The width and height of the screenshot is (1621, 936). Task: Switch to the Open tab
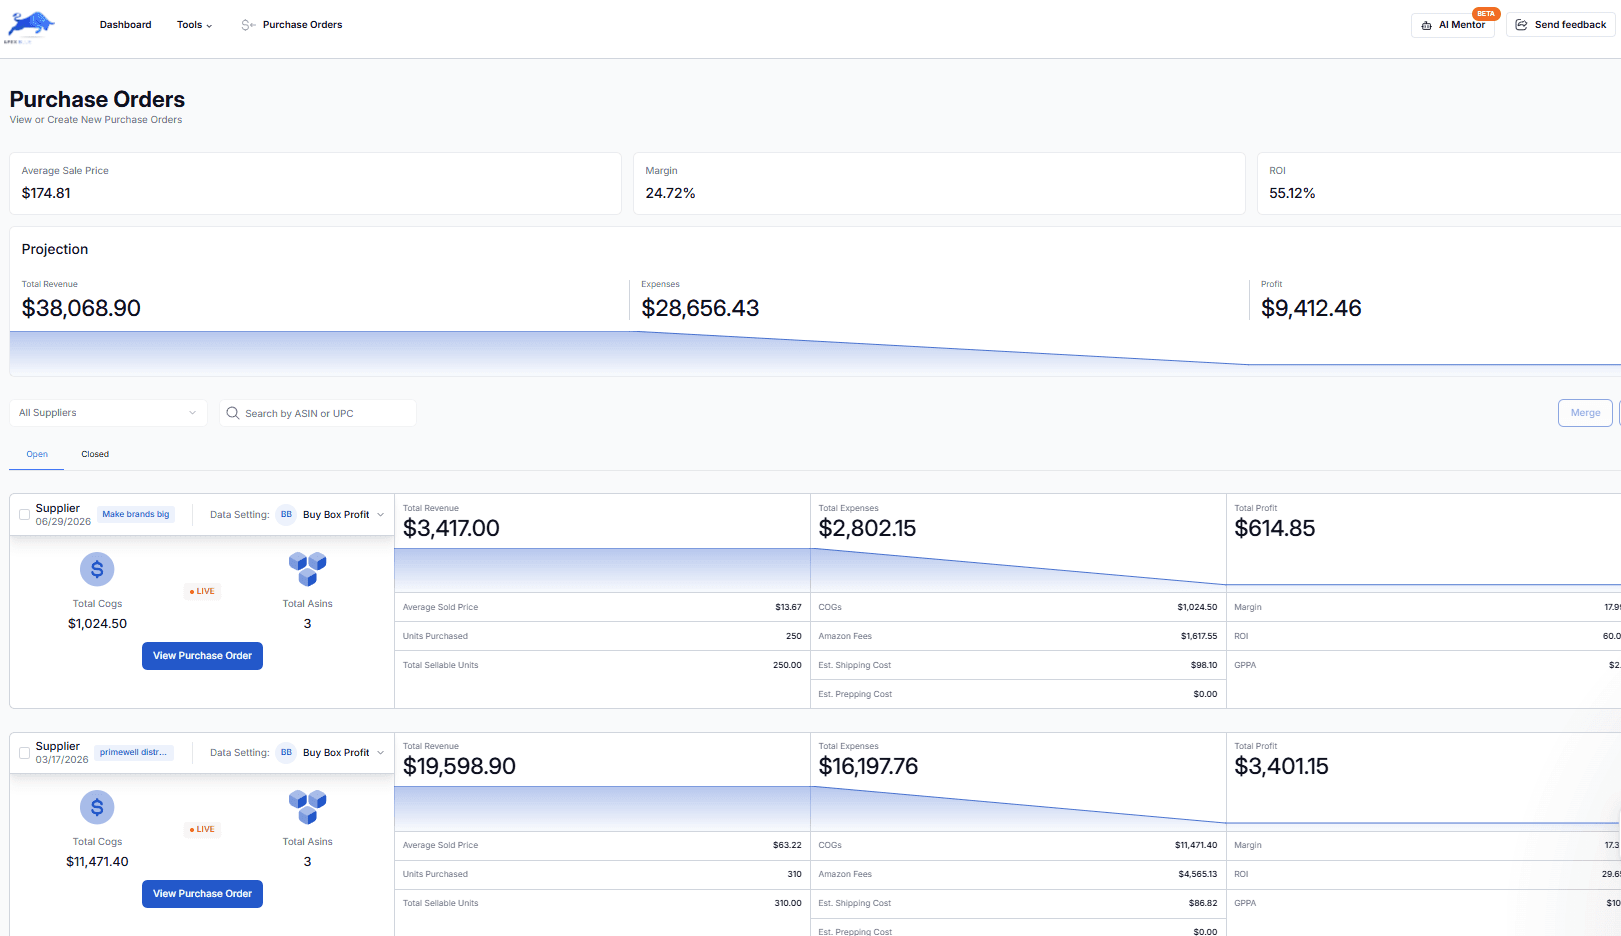pyautogui.click(x=37, y=454)
